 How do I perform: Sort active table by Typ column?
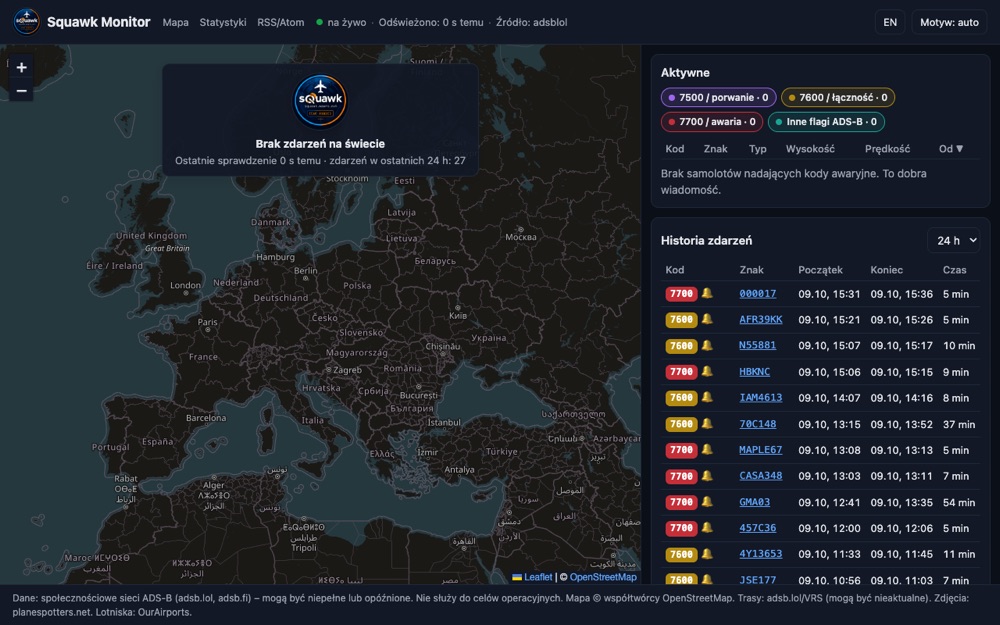758,149
